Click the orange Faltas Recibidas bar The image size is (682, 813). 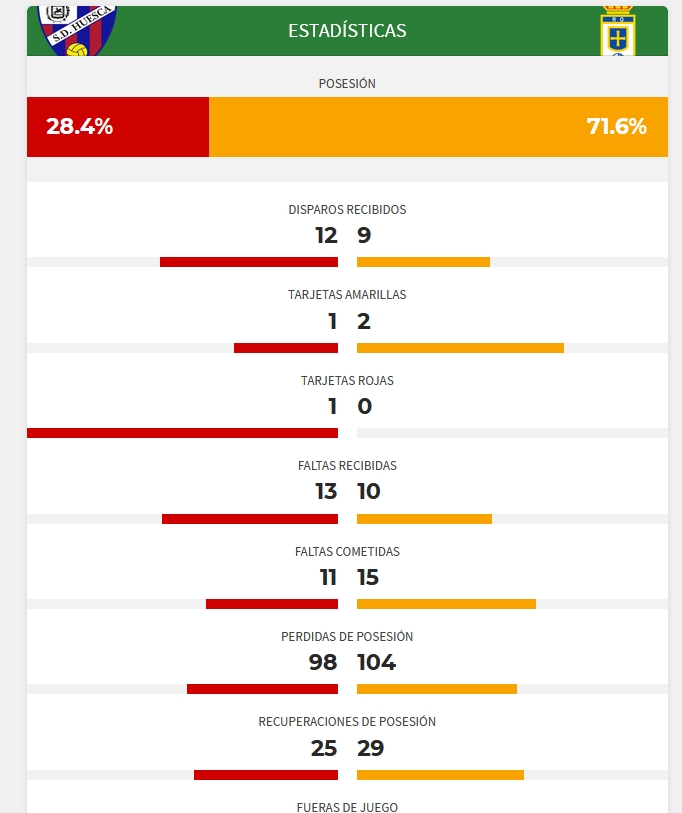424,519
